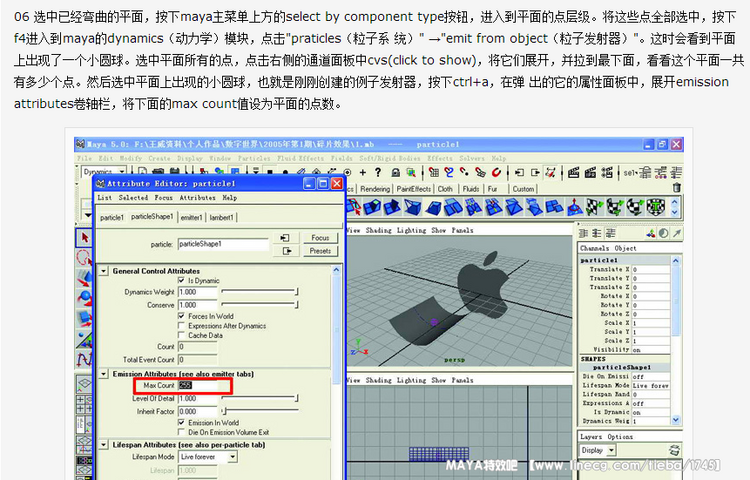The width and height of the screenshot is (750, 480).
Task: Activate the Move tool with red arrow
Action: point(84,278)
